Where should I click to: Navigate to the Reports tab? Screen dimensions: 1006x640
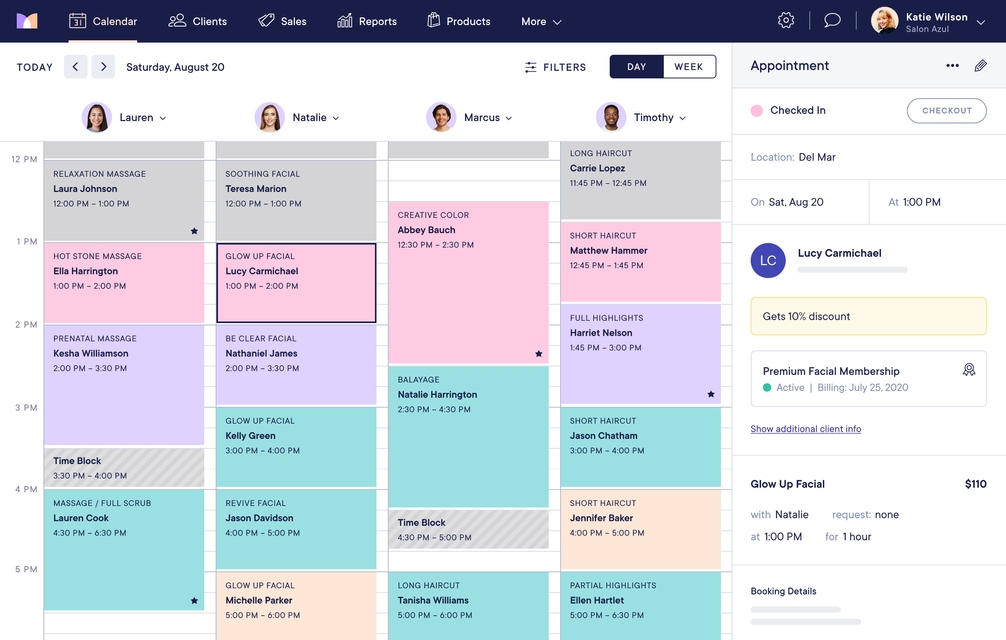tap(367, 21)
